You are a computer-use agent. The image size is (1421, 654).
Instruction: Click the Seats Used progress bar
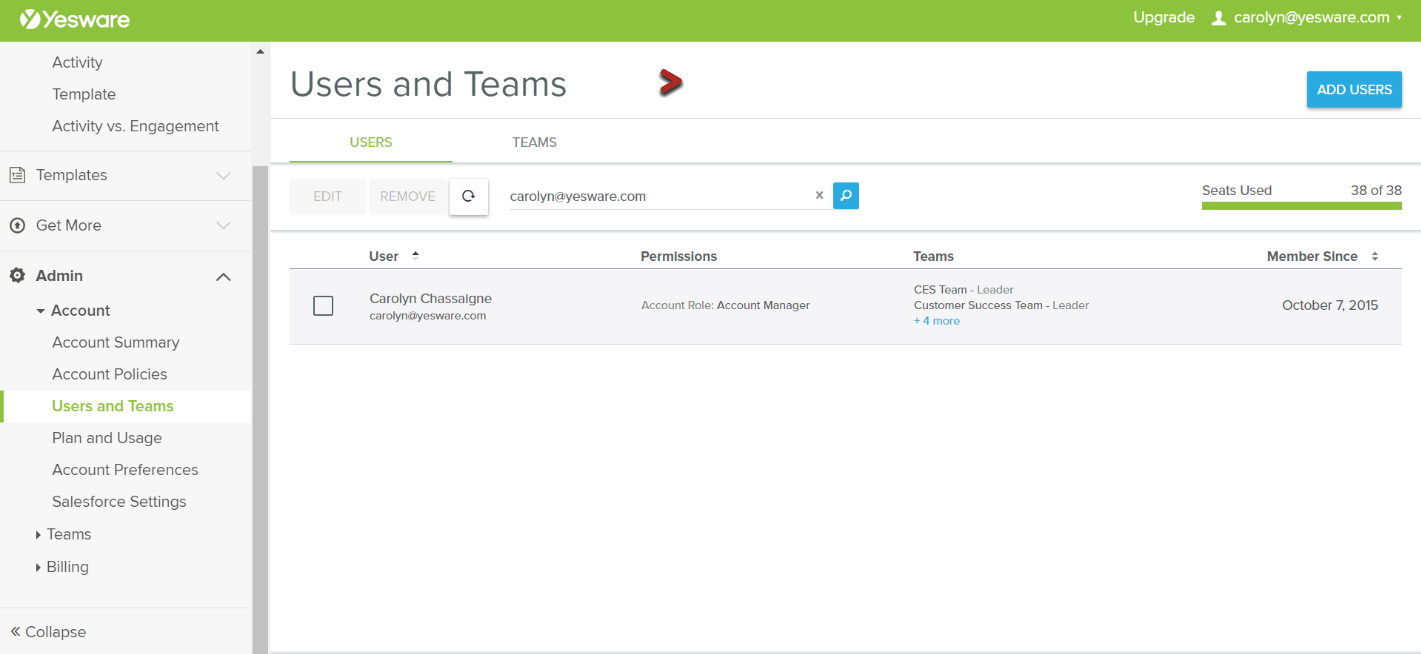point(1302,206)
